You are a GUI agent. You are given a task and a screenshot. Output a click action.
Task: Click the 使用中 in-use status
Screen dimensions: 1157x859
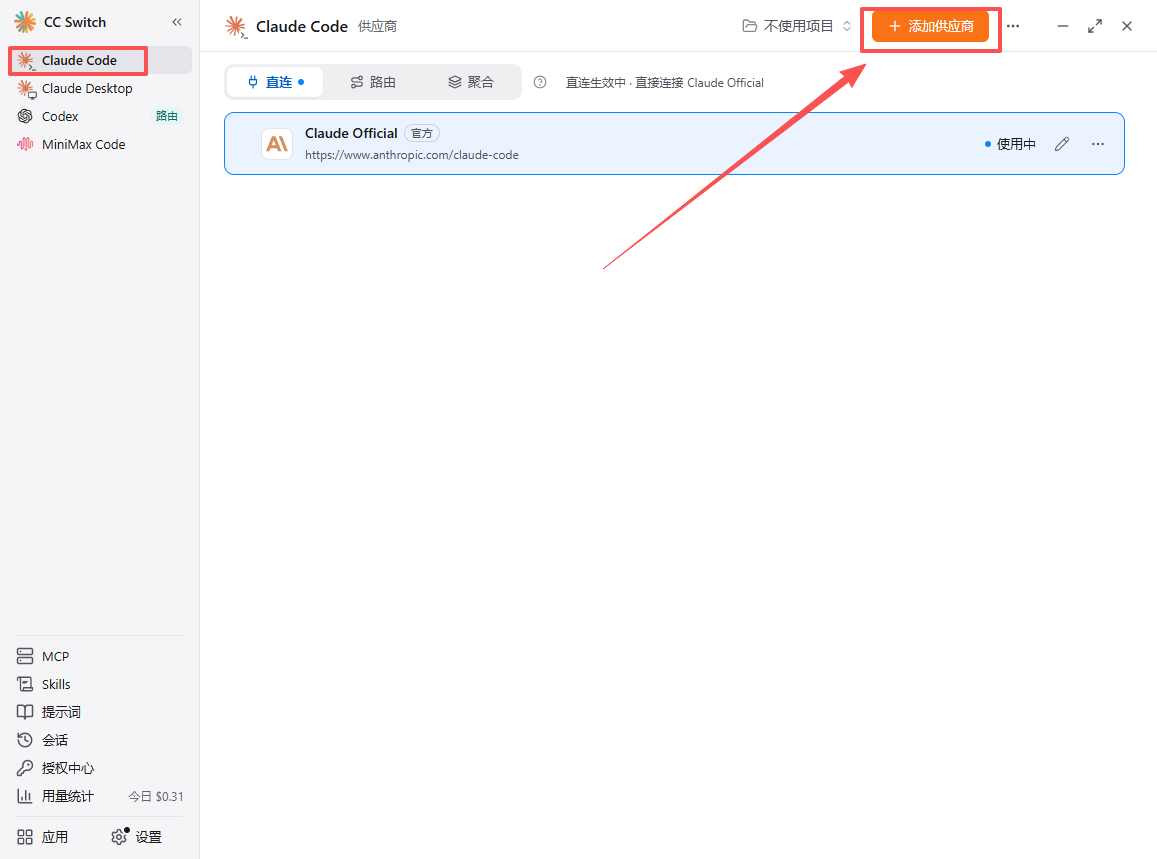coord(1010,145)
